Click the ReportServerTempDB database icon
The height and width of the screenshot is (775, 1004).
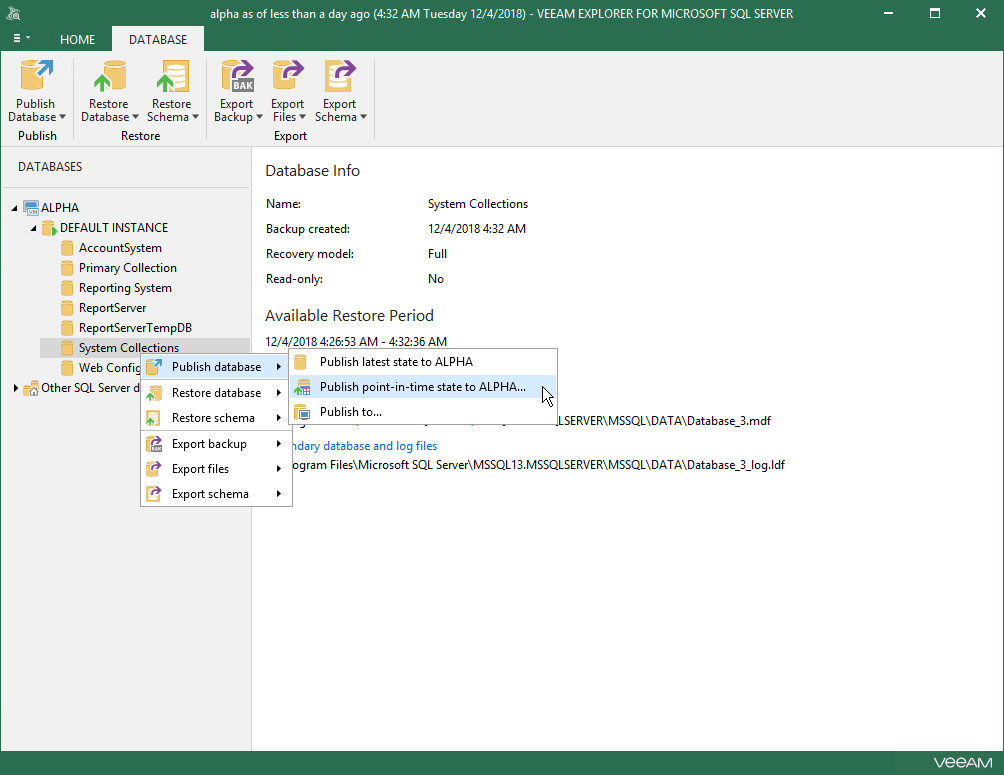67,328
